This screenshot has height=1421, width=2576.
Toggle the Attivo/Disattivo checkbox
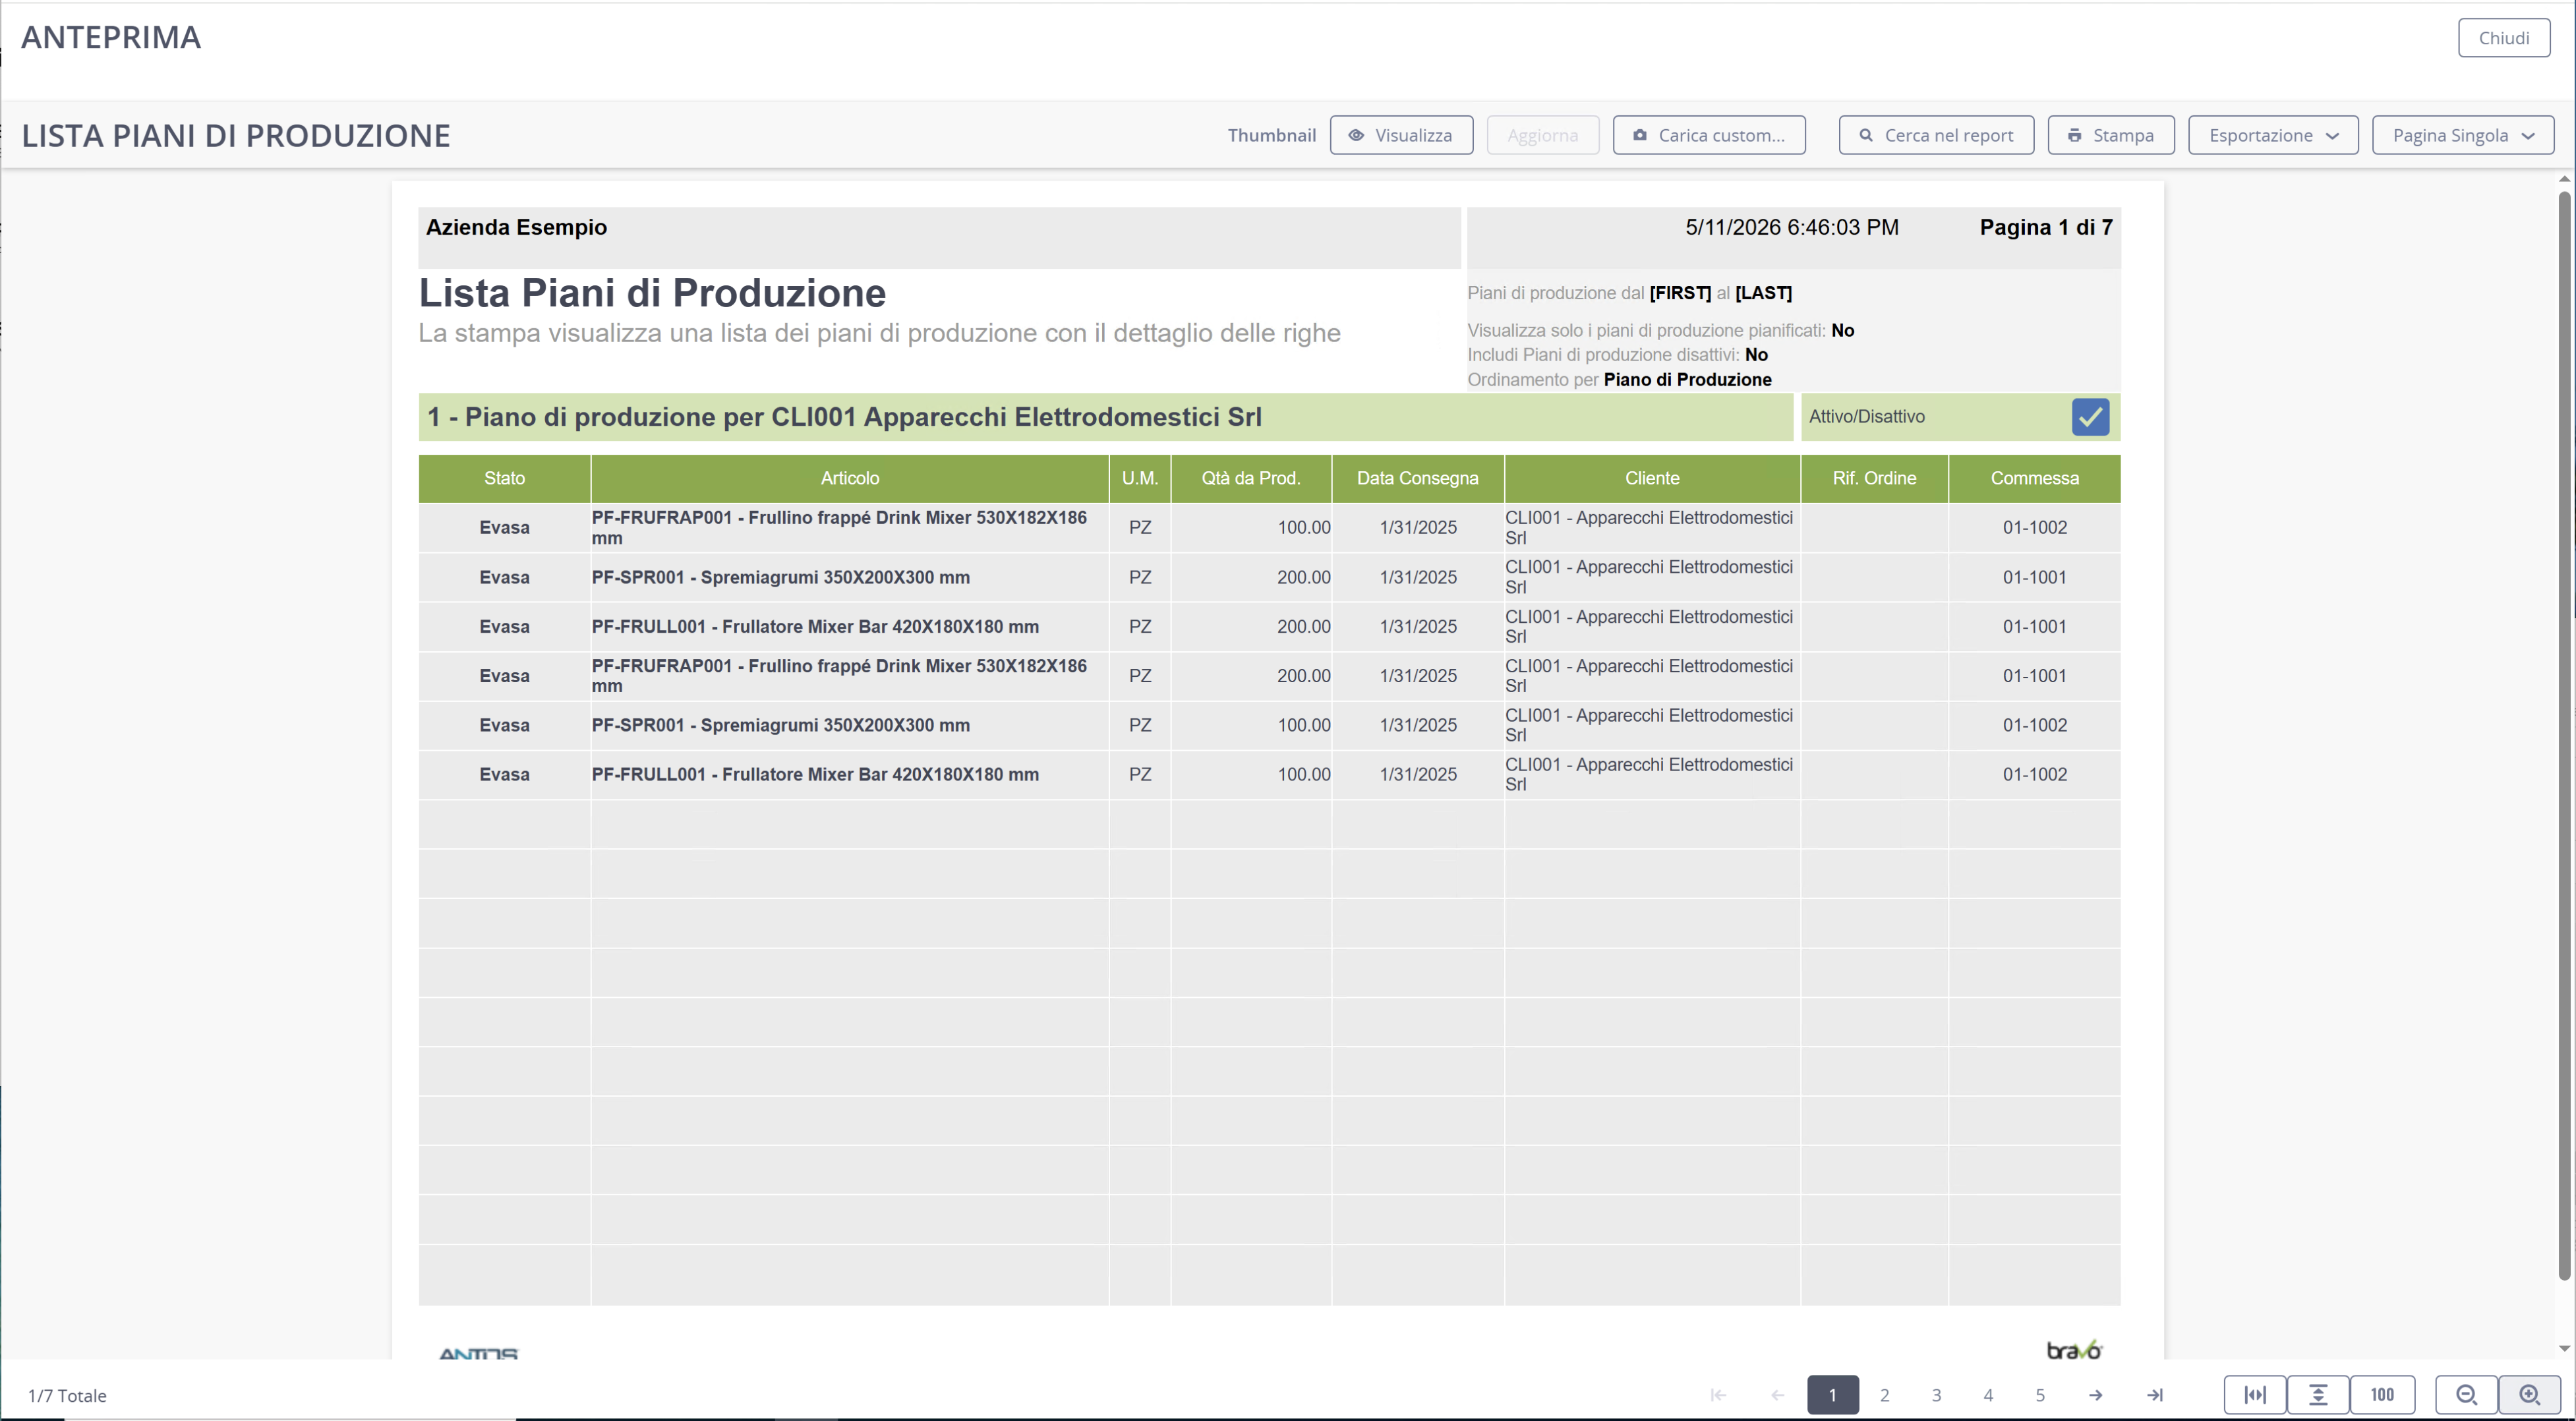point(2090,417)
